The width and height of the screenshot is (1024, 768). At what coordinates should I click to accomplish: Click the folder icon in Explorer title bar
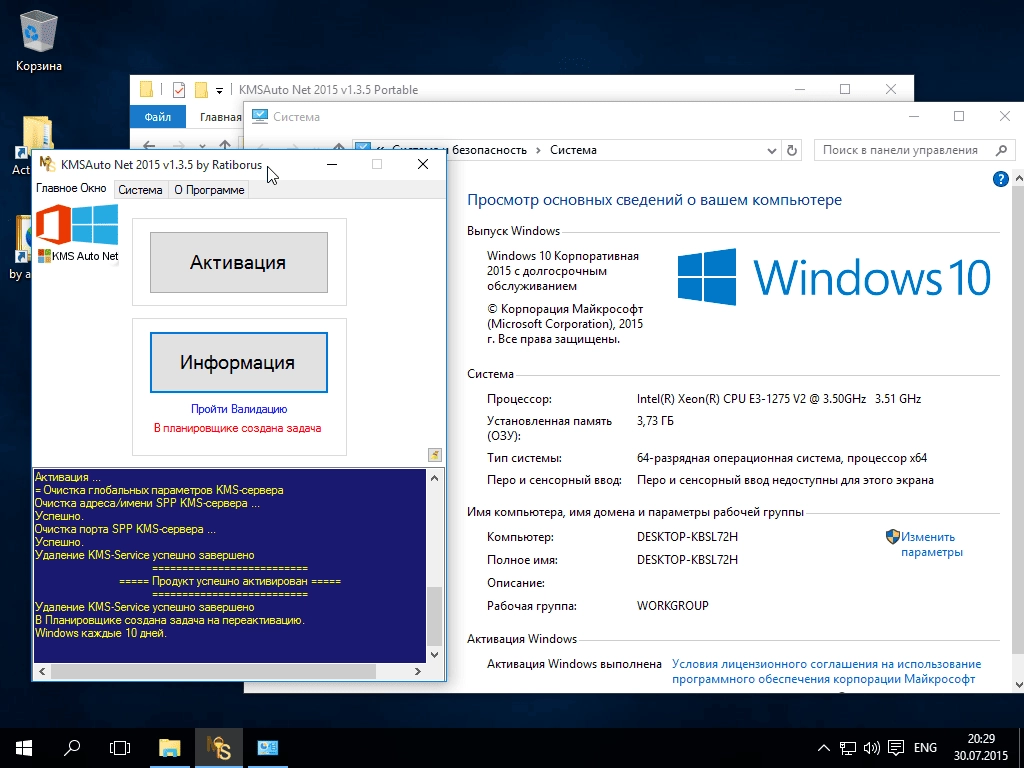click(x=146, y=89)
